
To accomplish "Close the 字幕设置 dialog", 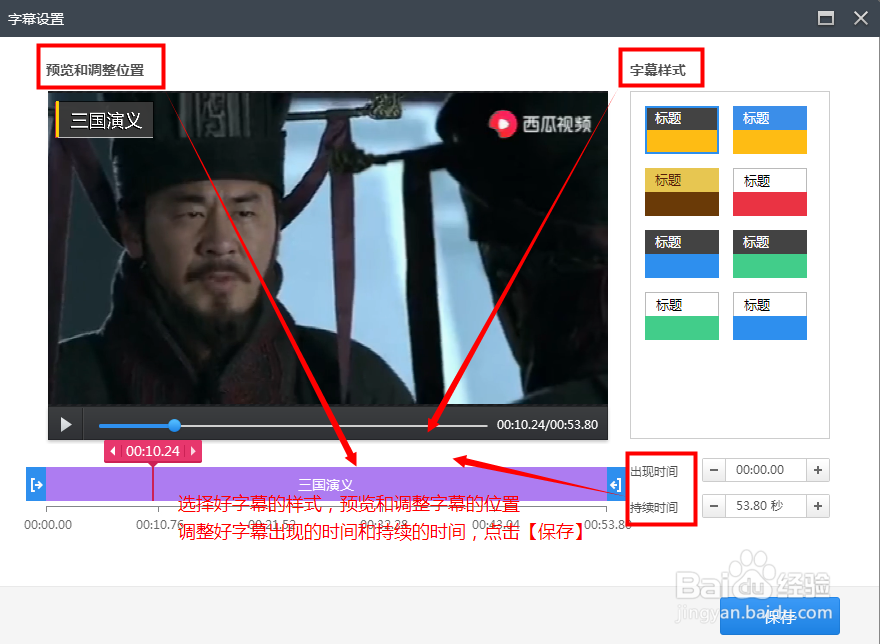I will click(x=861, y=18).
